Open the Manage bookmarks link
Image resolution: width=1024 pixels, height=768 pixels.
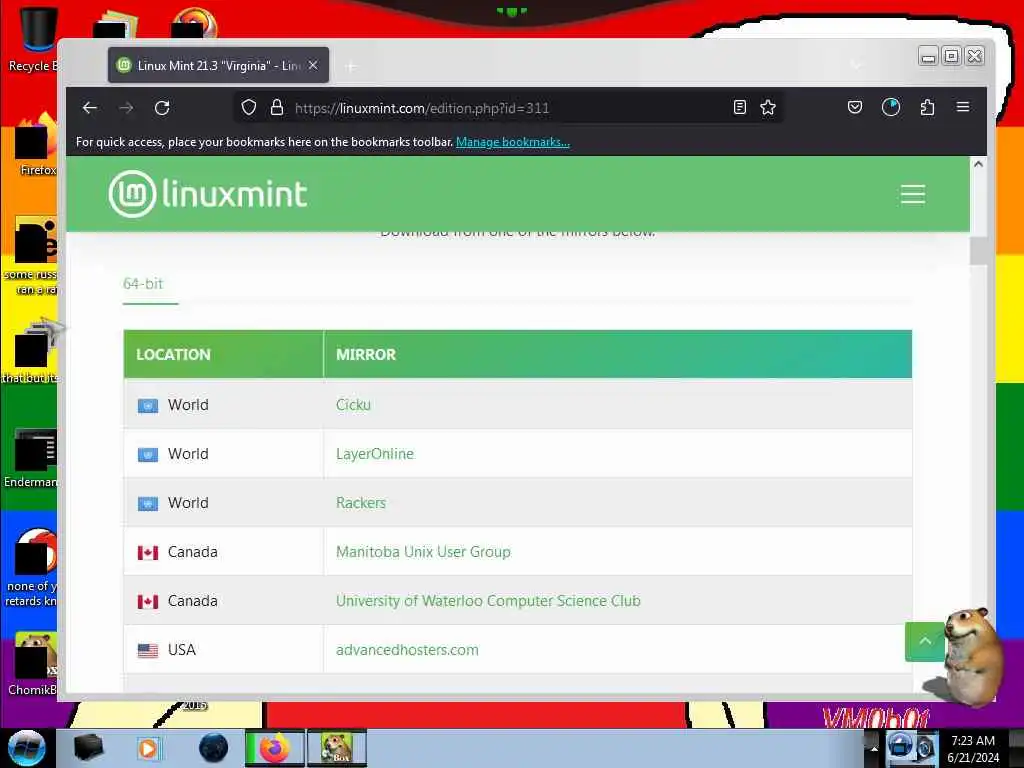[513, 142]
